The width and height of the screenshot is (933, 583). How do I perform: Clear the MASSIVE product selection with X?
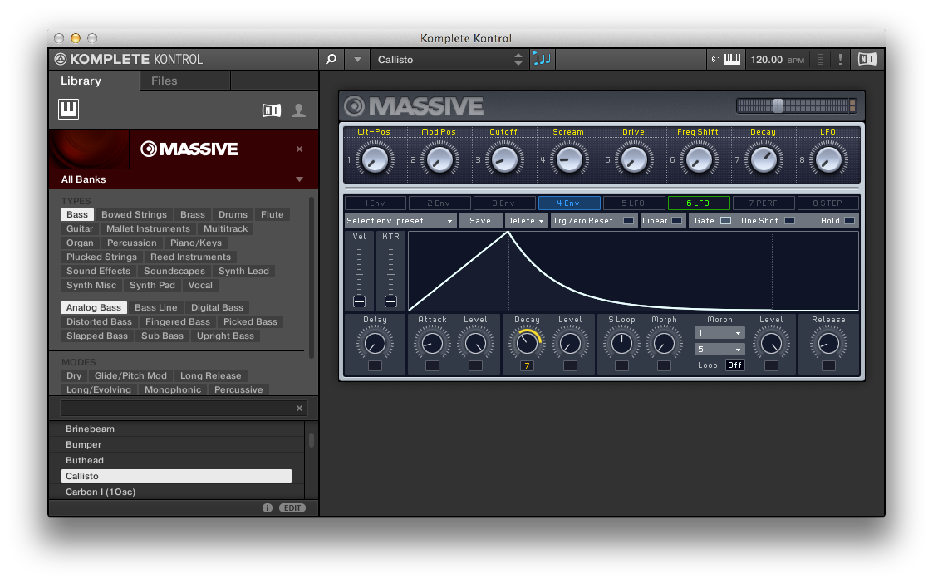tap(299, 149)
